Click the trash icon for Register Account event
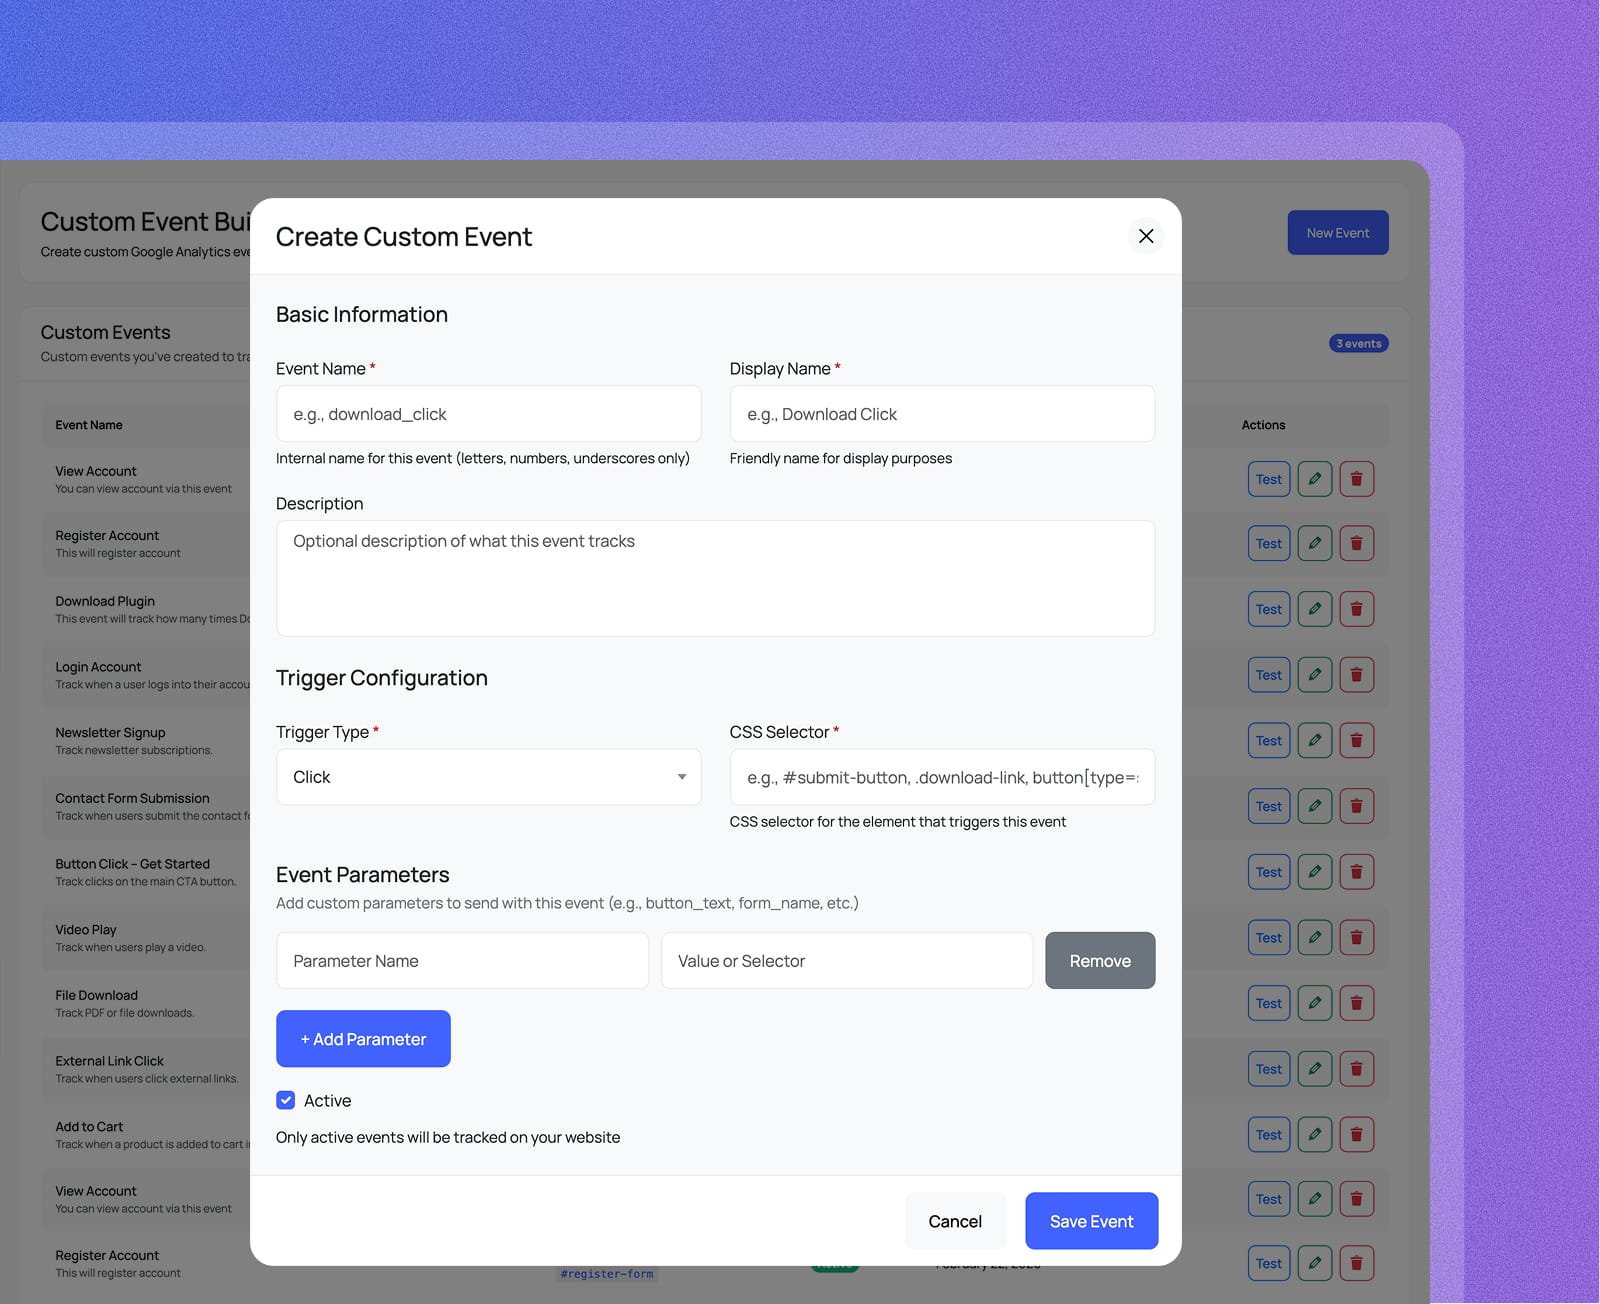The width and height of the screenshot is (1600, 1304). pyautogui.click(x=1356, y=543)
